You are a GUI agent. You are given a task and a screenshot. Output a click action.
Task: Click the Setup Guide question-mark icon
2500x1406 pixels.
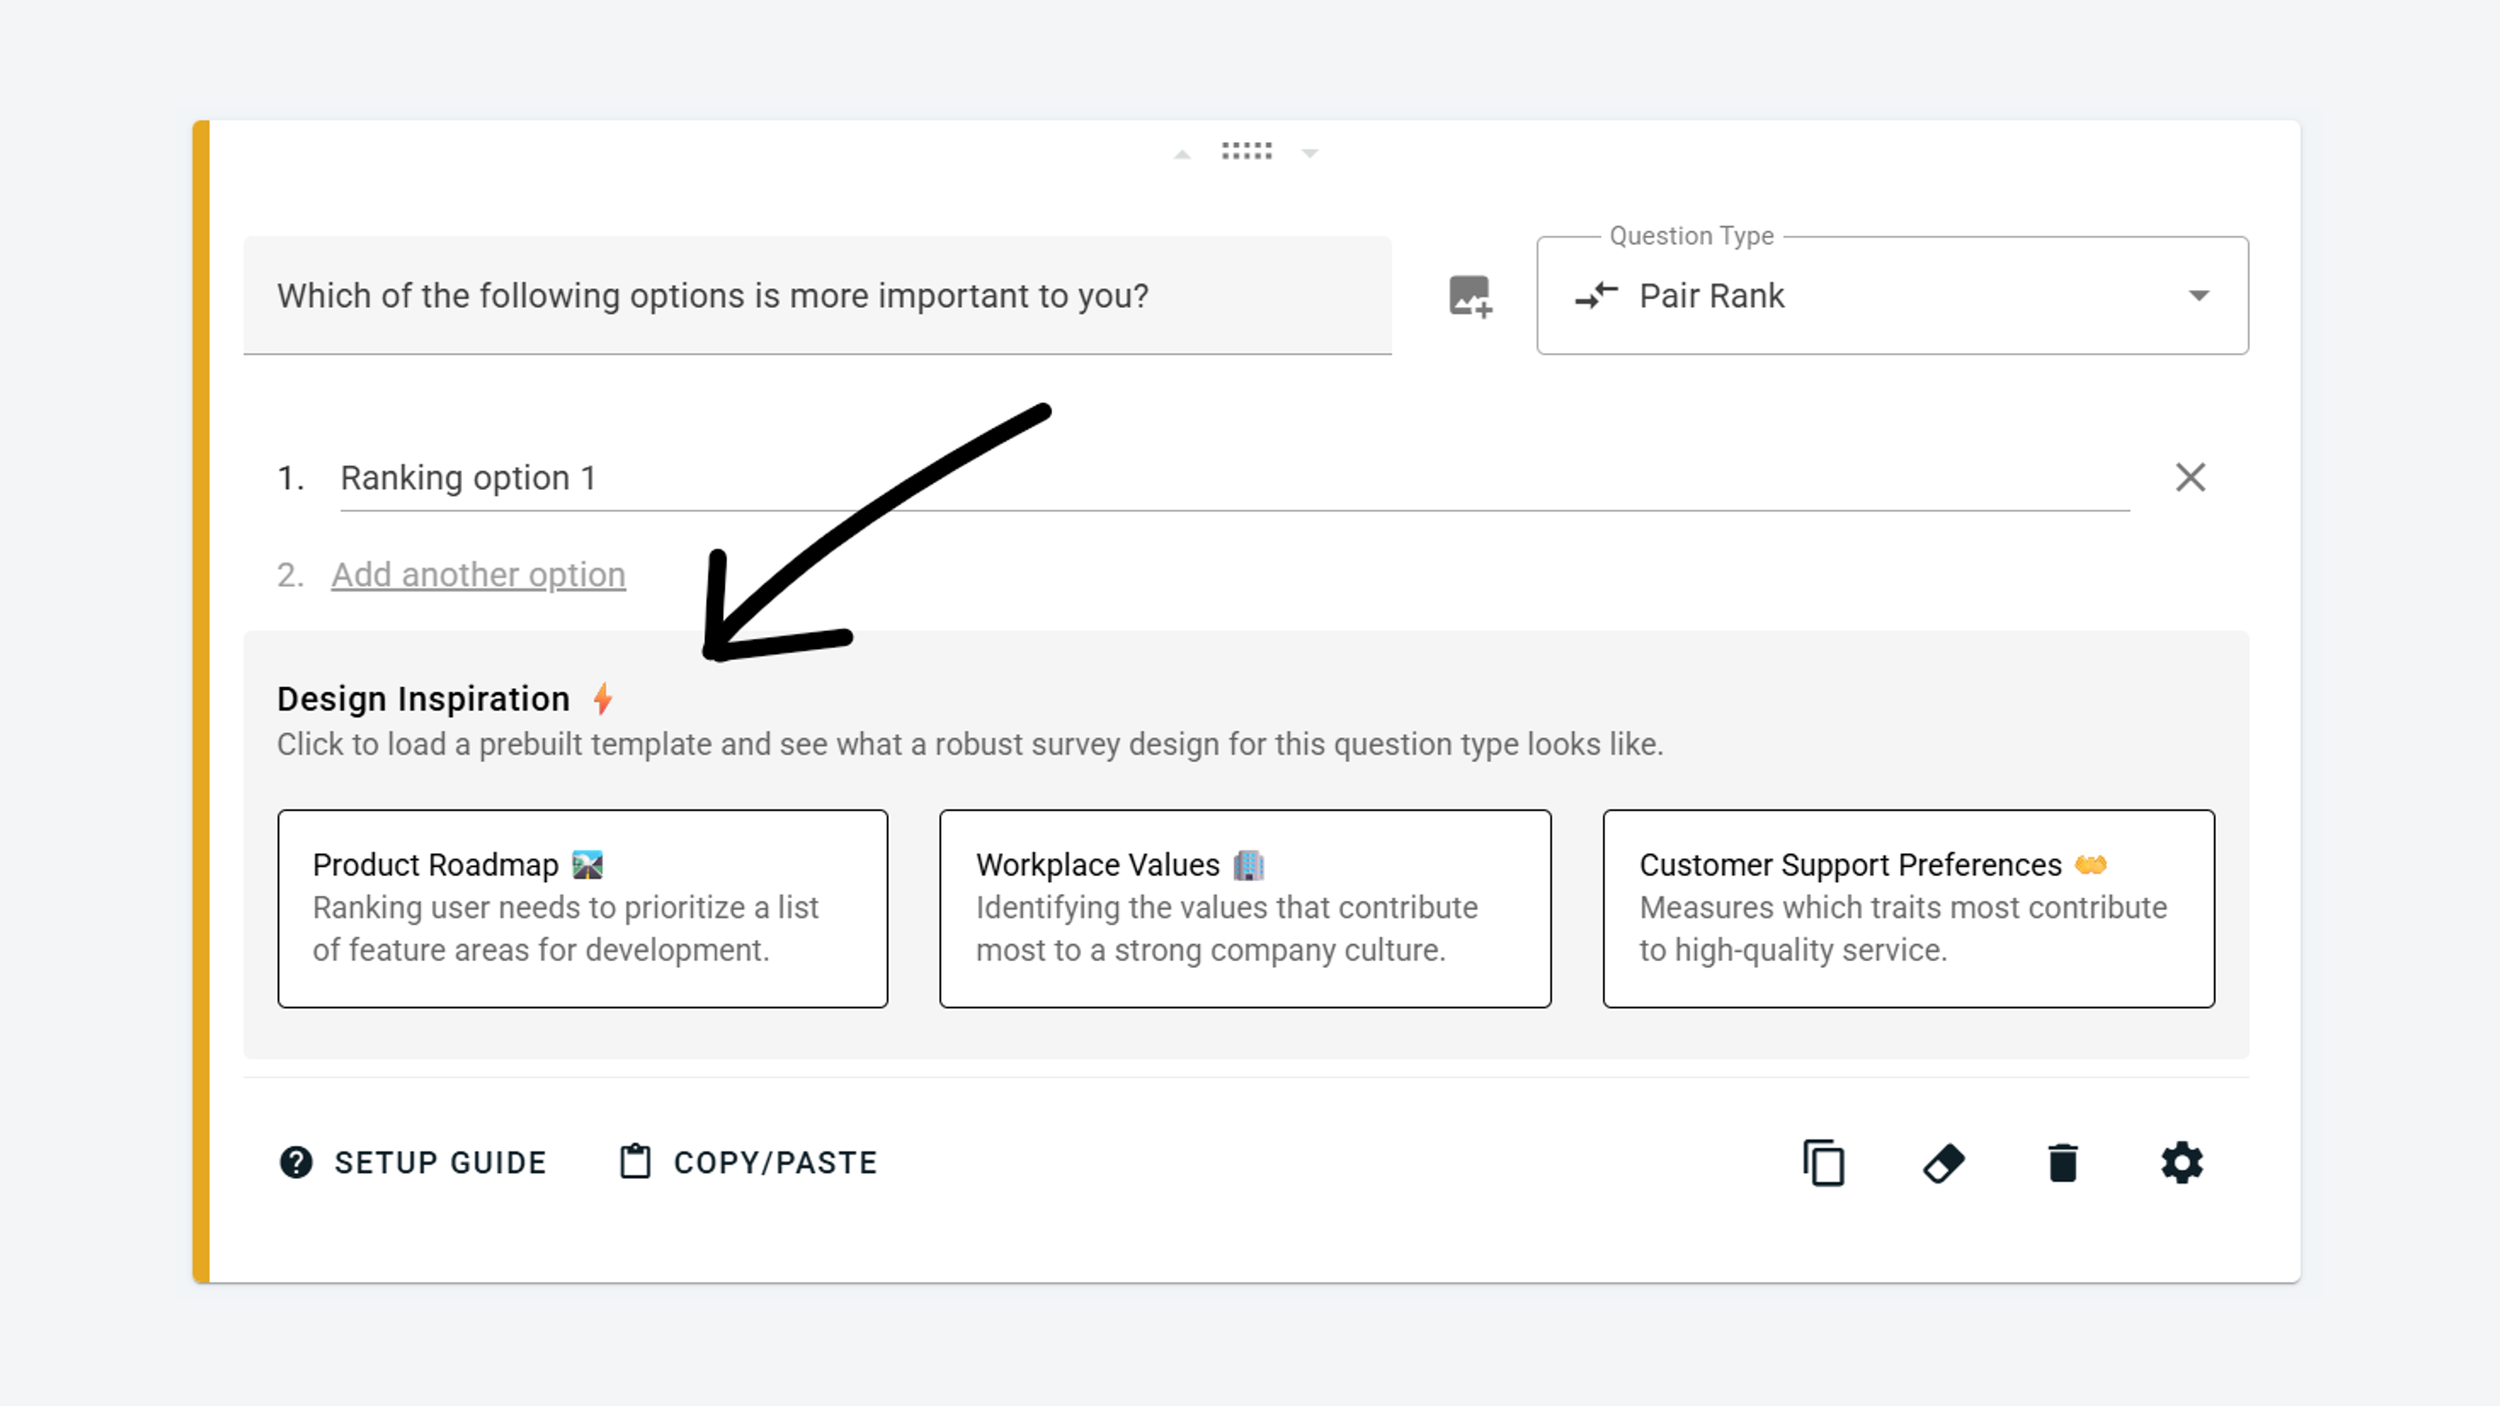point(296,1163)
